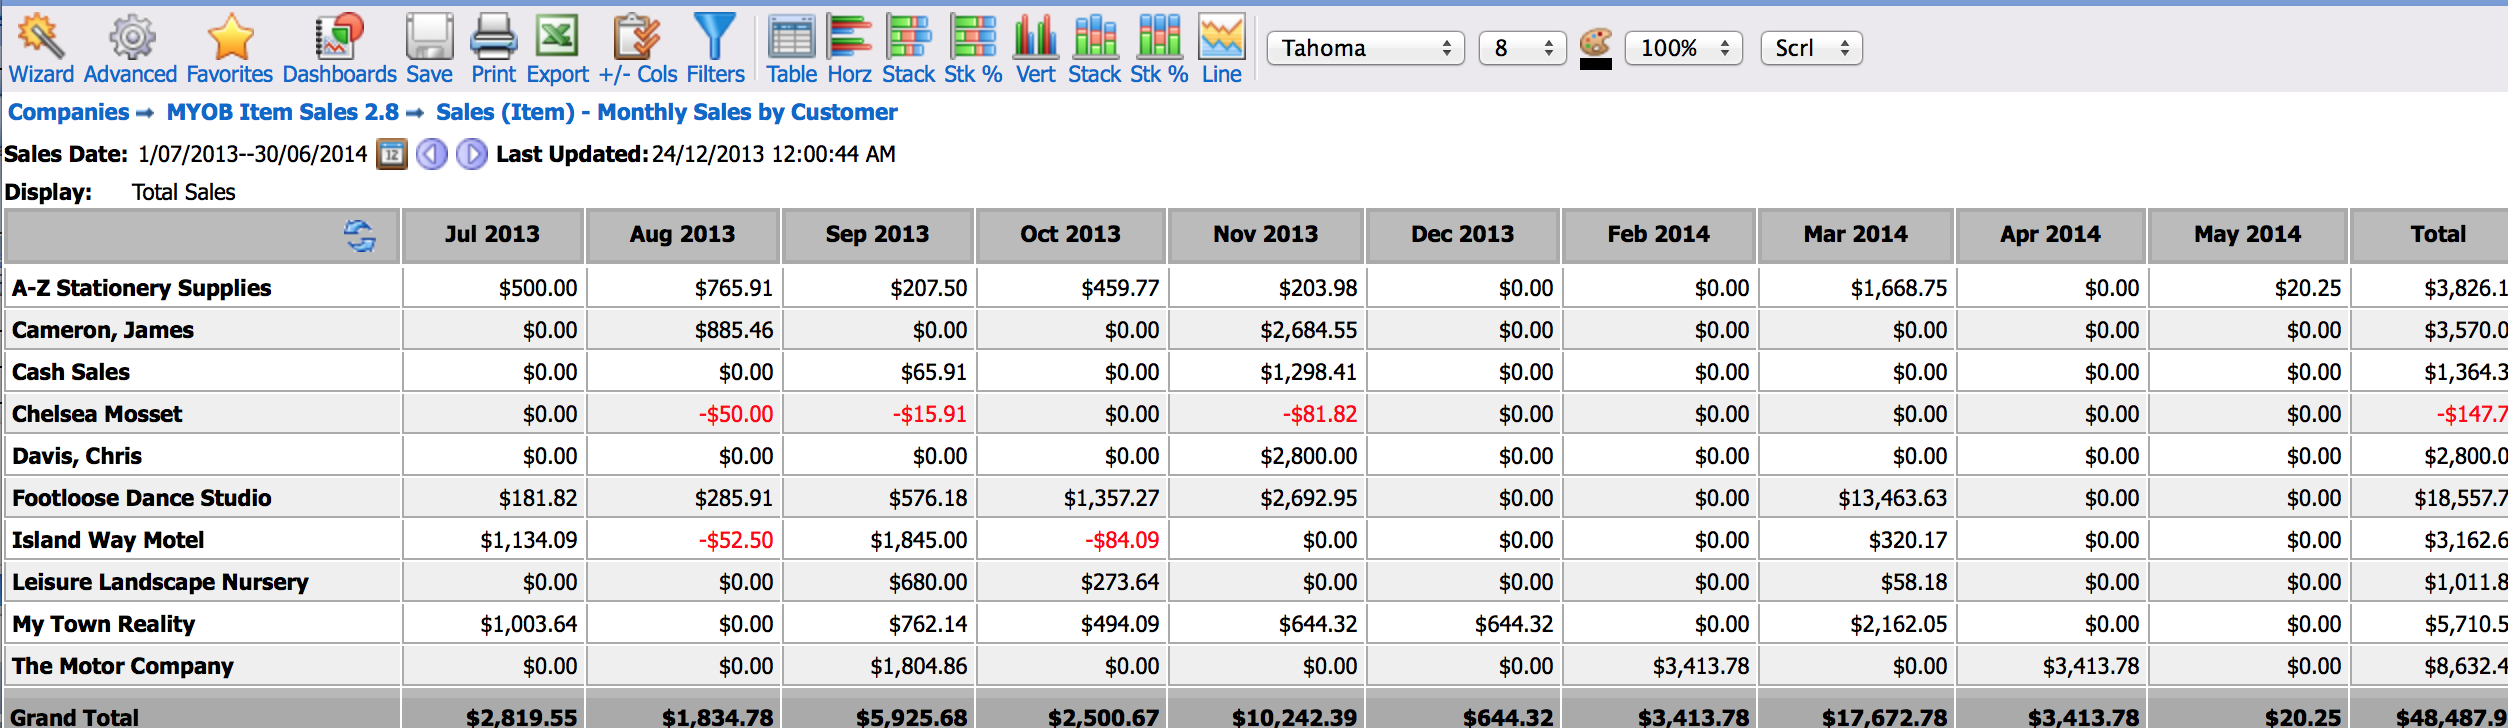
Task: Click the -$52.50 cell
Action: [x=735, y=540]
